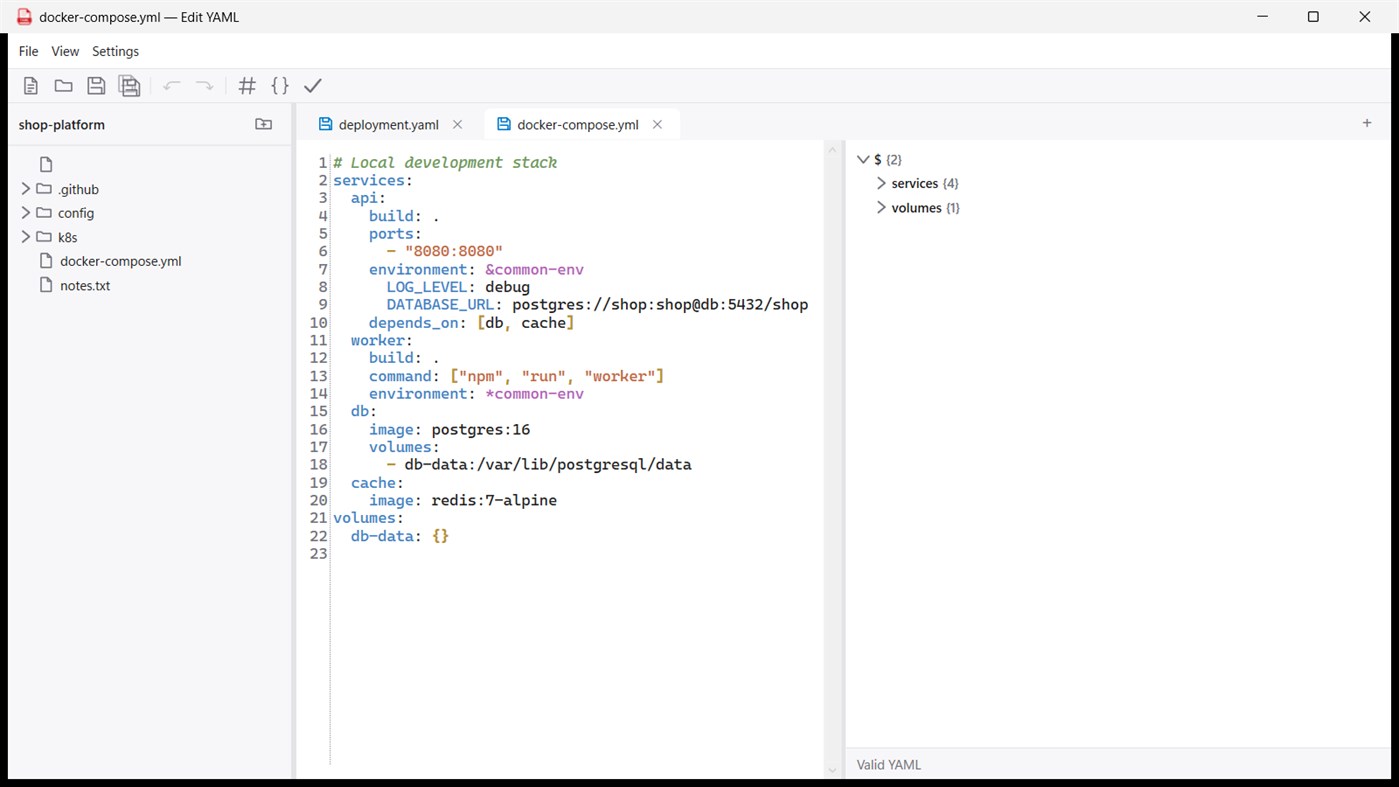
Task: Click the redis:7-alpine image value
Action: coord(494,500)
